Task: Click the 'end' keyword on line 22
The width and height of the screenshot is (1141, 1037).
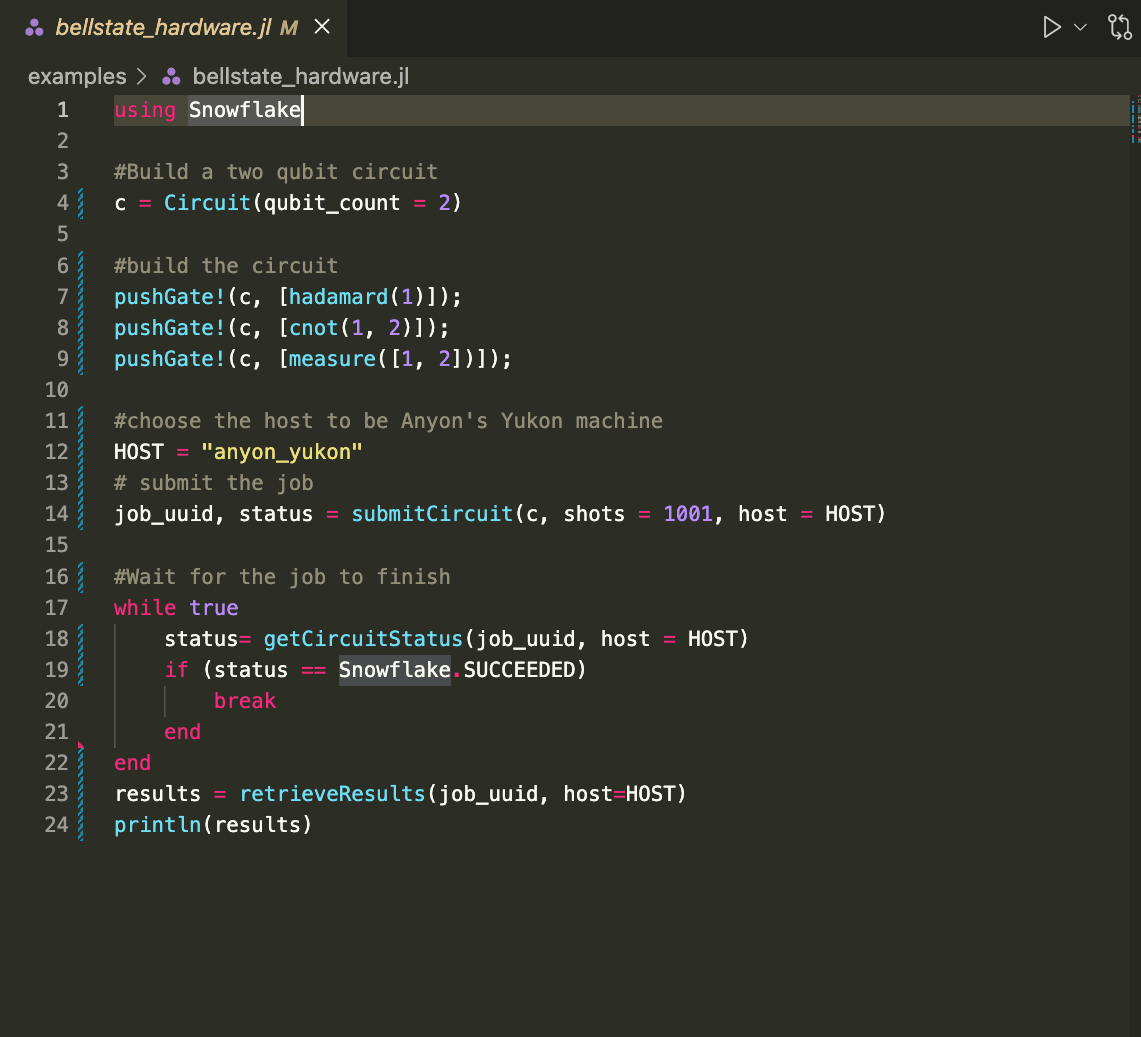Action: (132, 763)
